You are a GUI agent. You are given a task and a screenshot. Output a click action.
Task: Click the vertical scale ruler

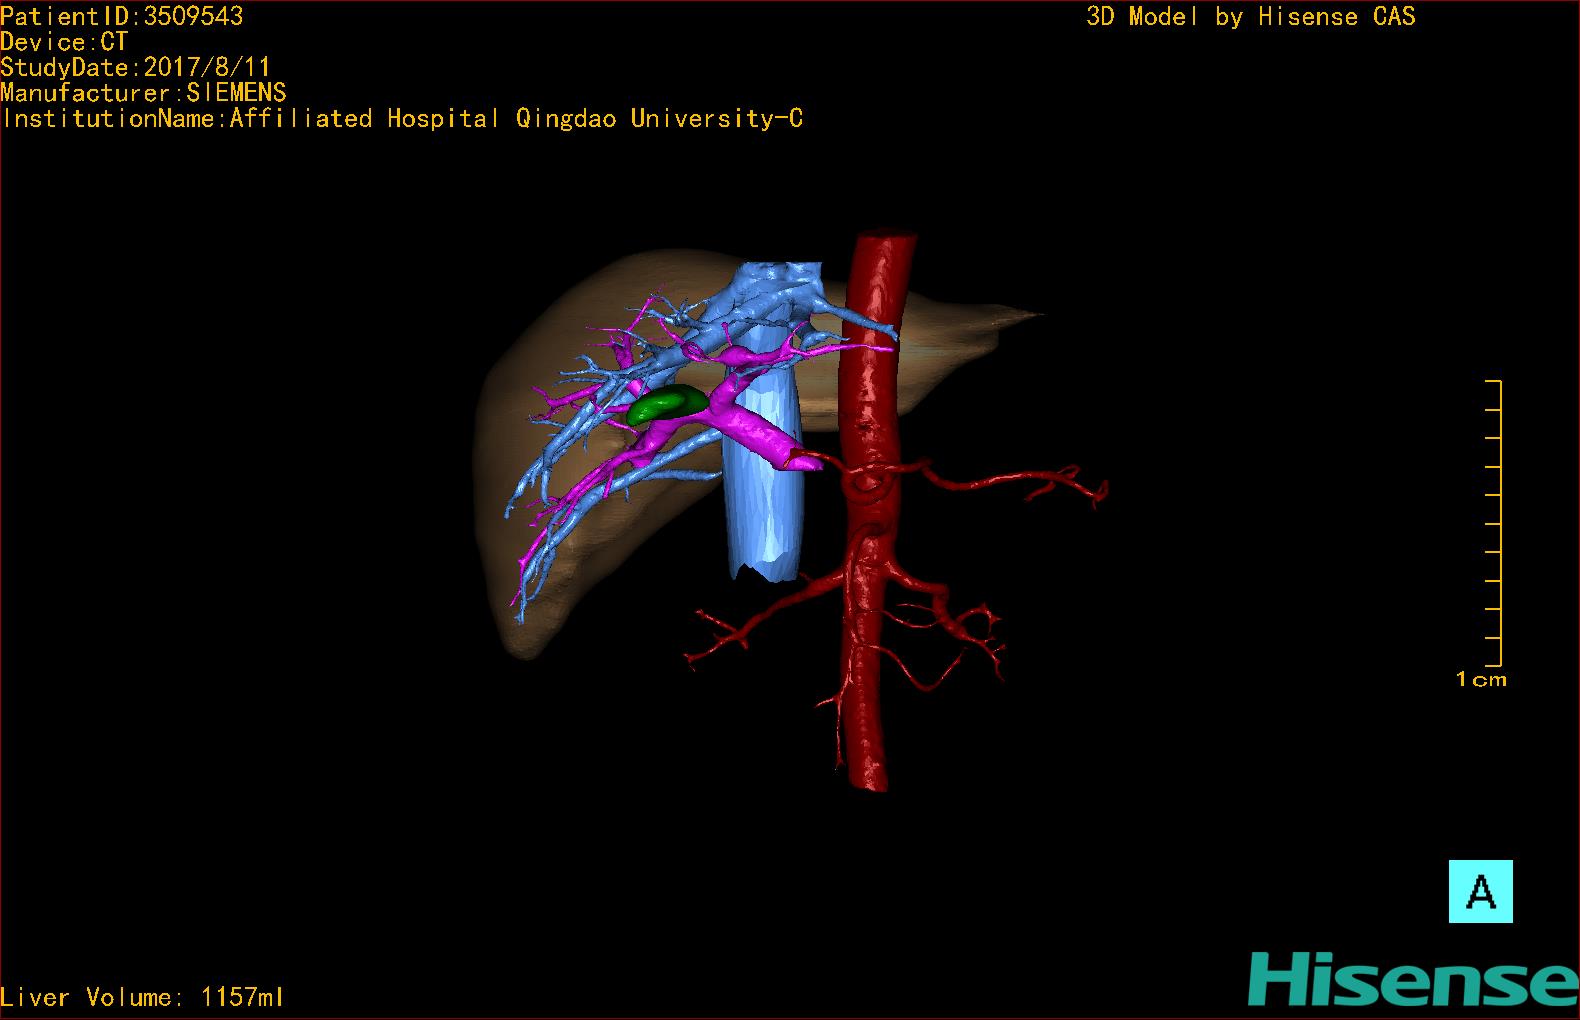coord(1494,523)
